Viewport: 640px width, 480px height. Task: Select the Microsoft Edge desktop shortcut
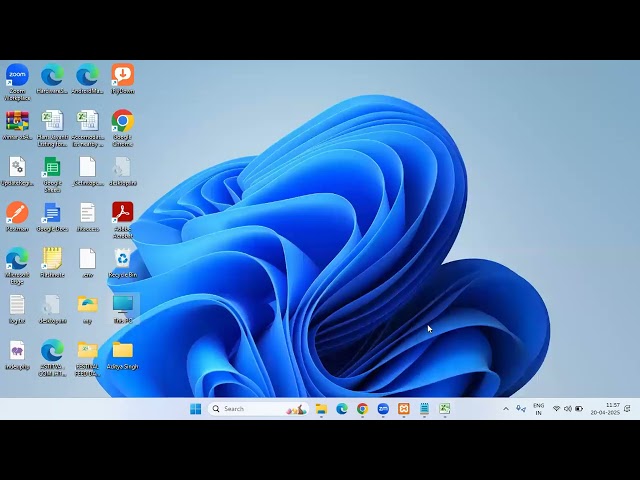(x=17, y=258)
